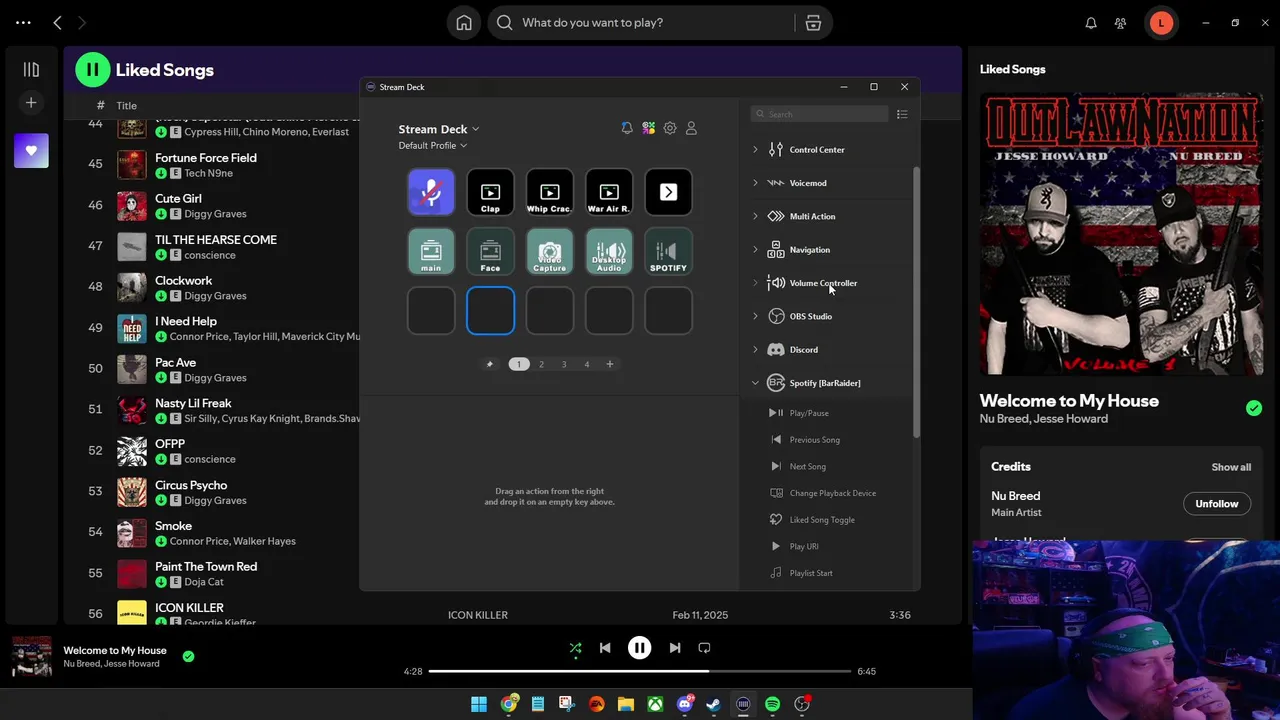1280x720 pixels.
Task: Go back with Spotify back arrow
Action: (57, 22)
